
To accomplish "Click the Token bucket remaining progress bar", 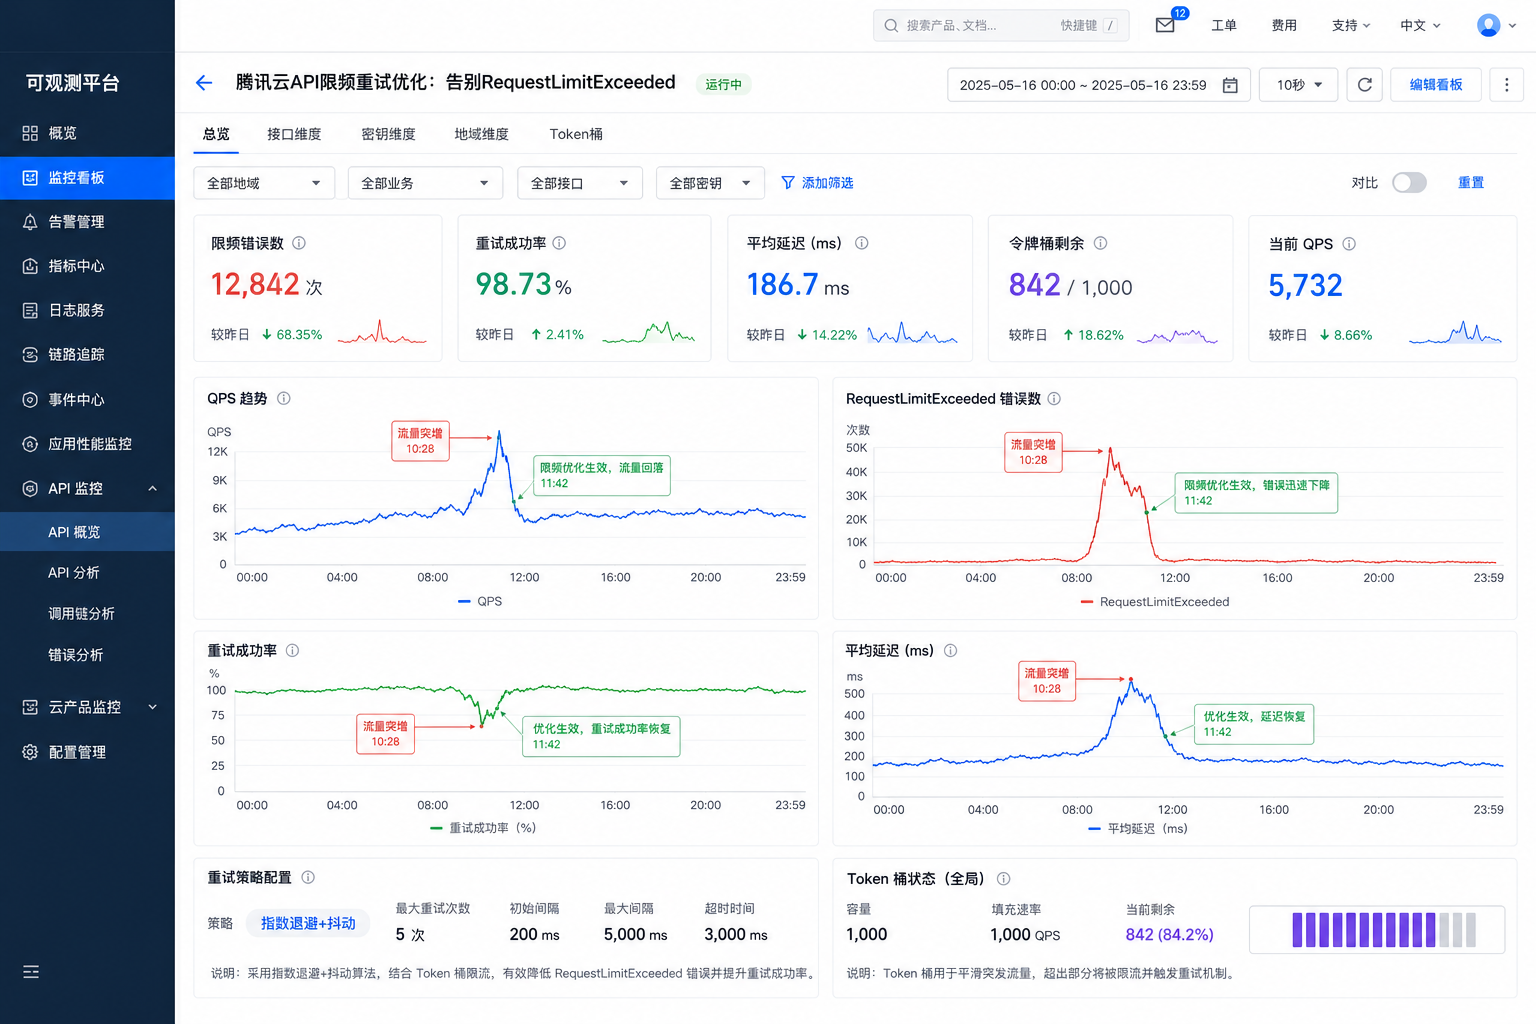I will pyautogui.click(x=1377, y=930).
